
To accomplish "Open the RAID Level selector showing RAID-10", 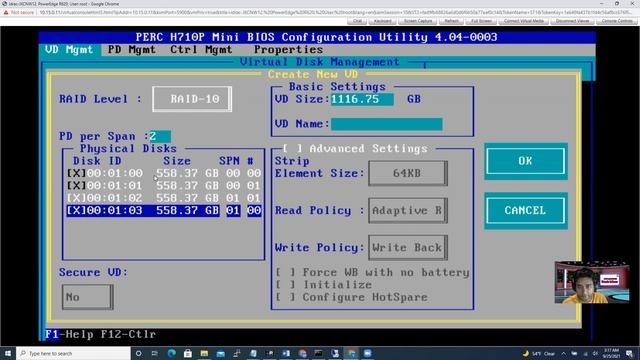I will (192, 99).
